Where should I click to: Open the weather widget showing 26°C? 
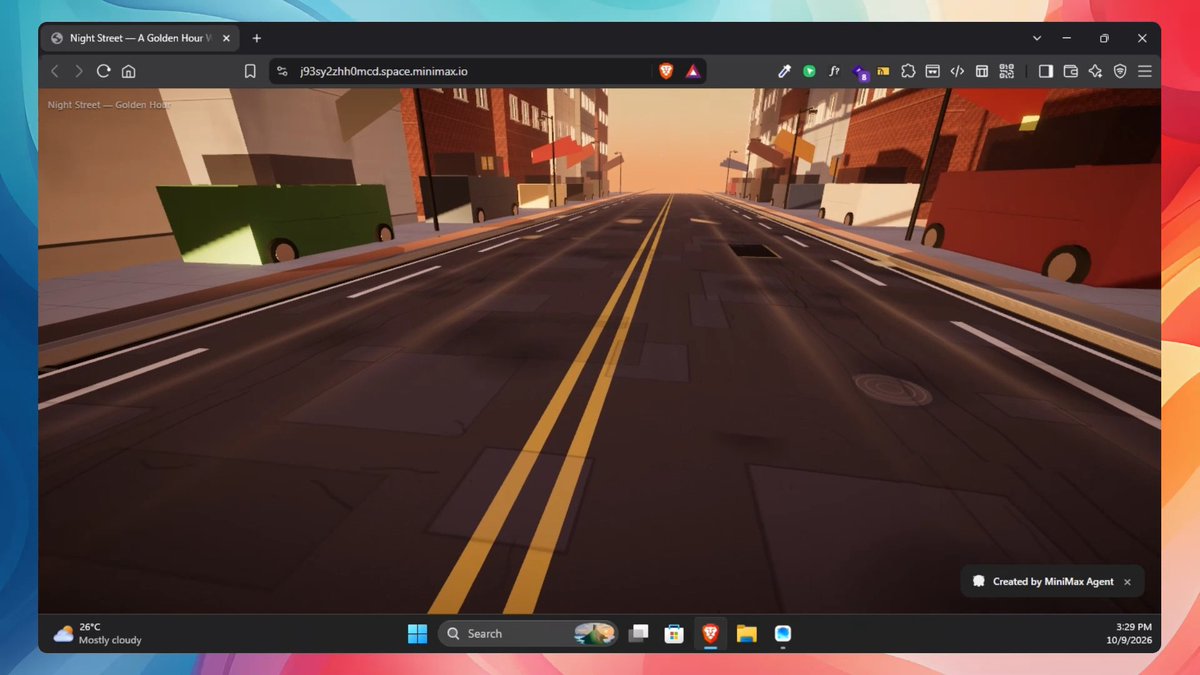(98, 633)
